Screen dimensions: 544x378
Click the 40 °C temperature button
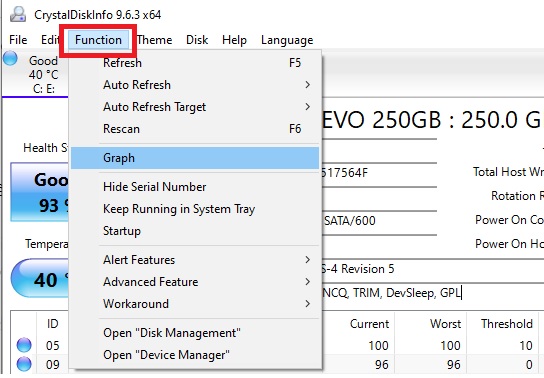click(x=40, y=278)
